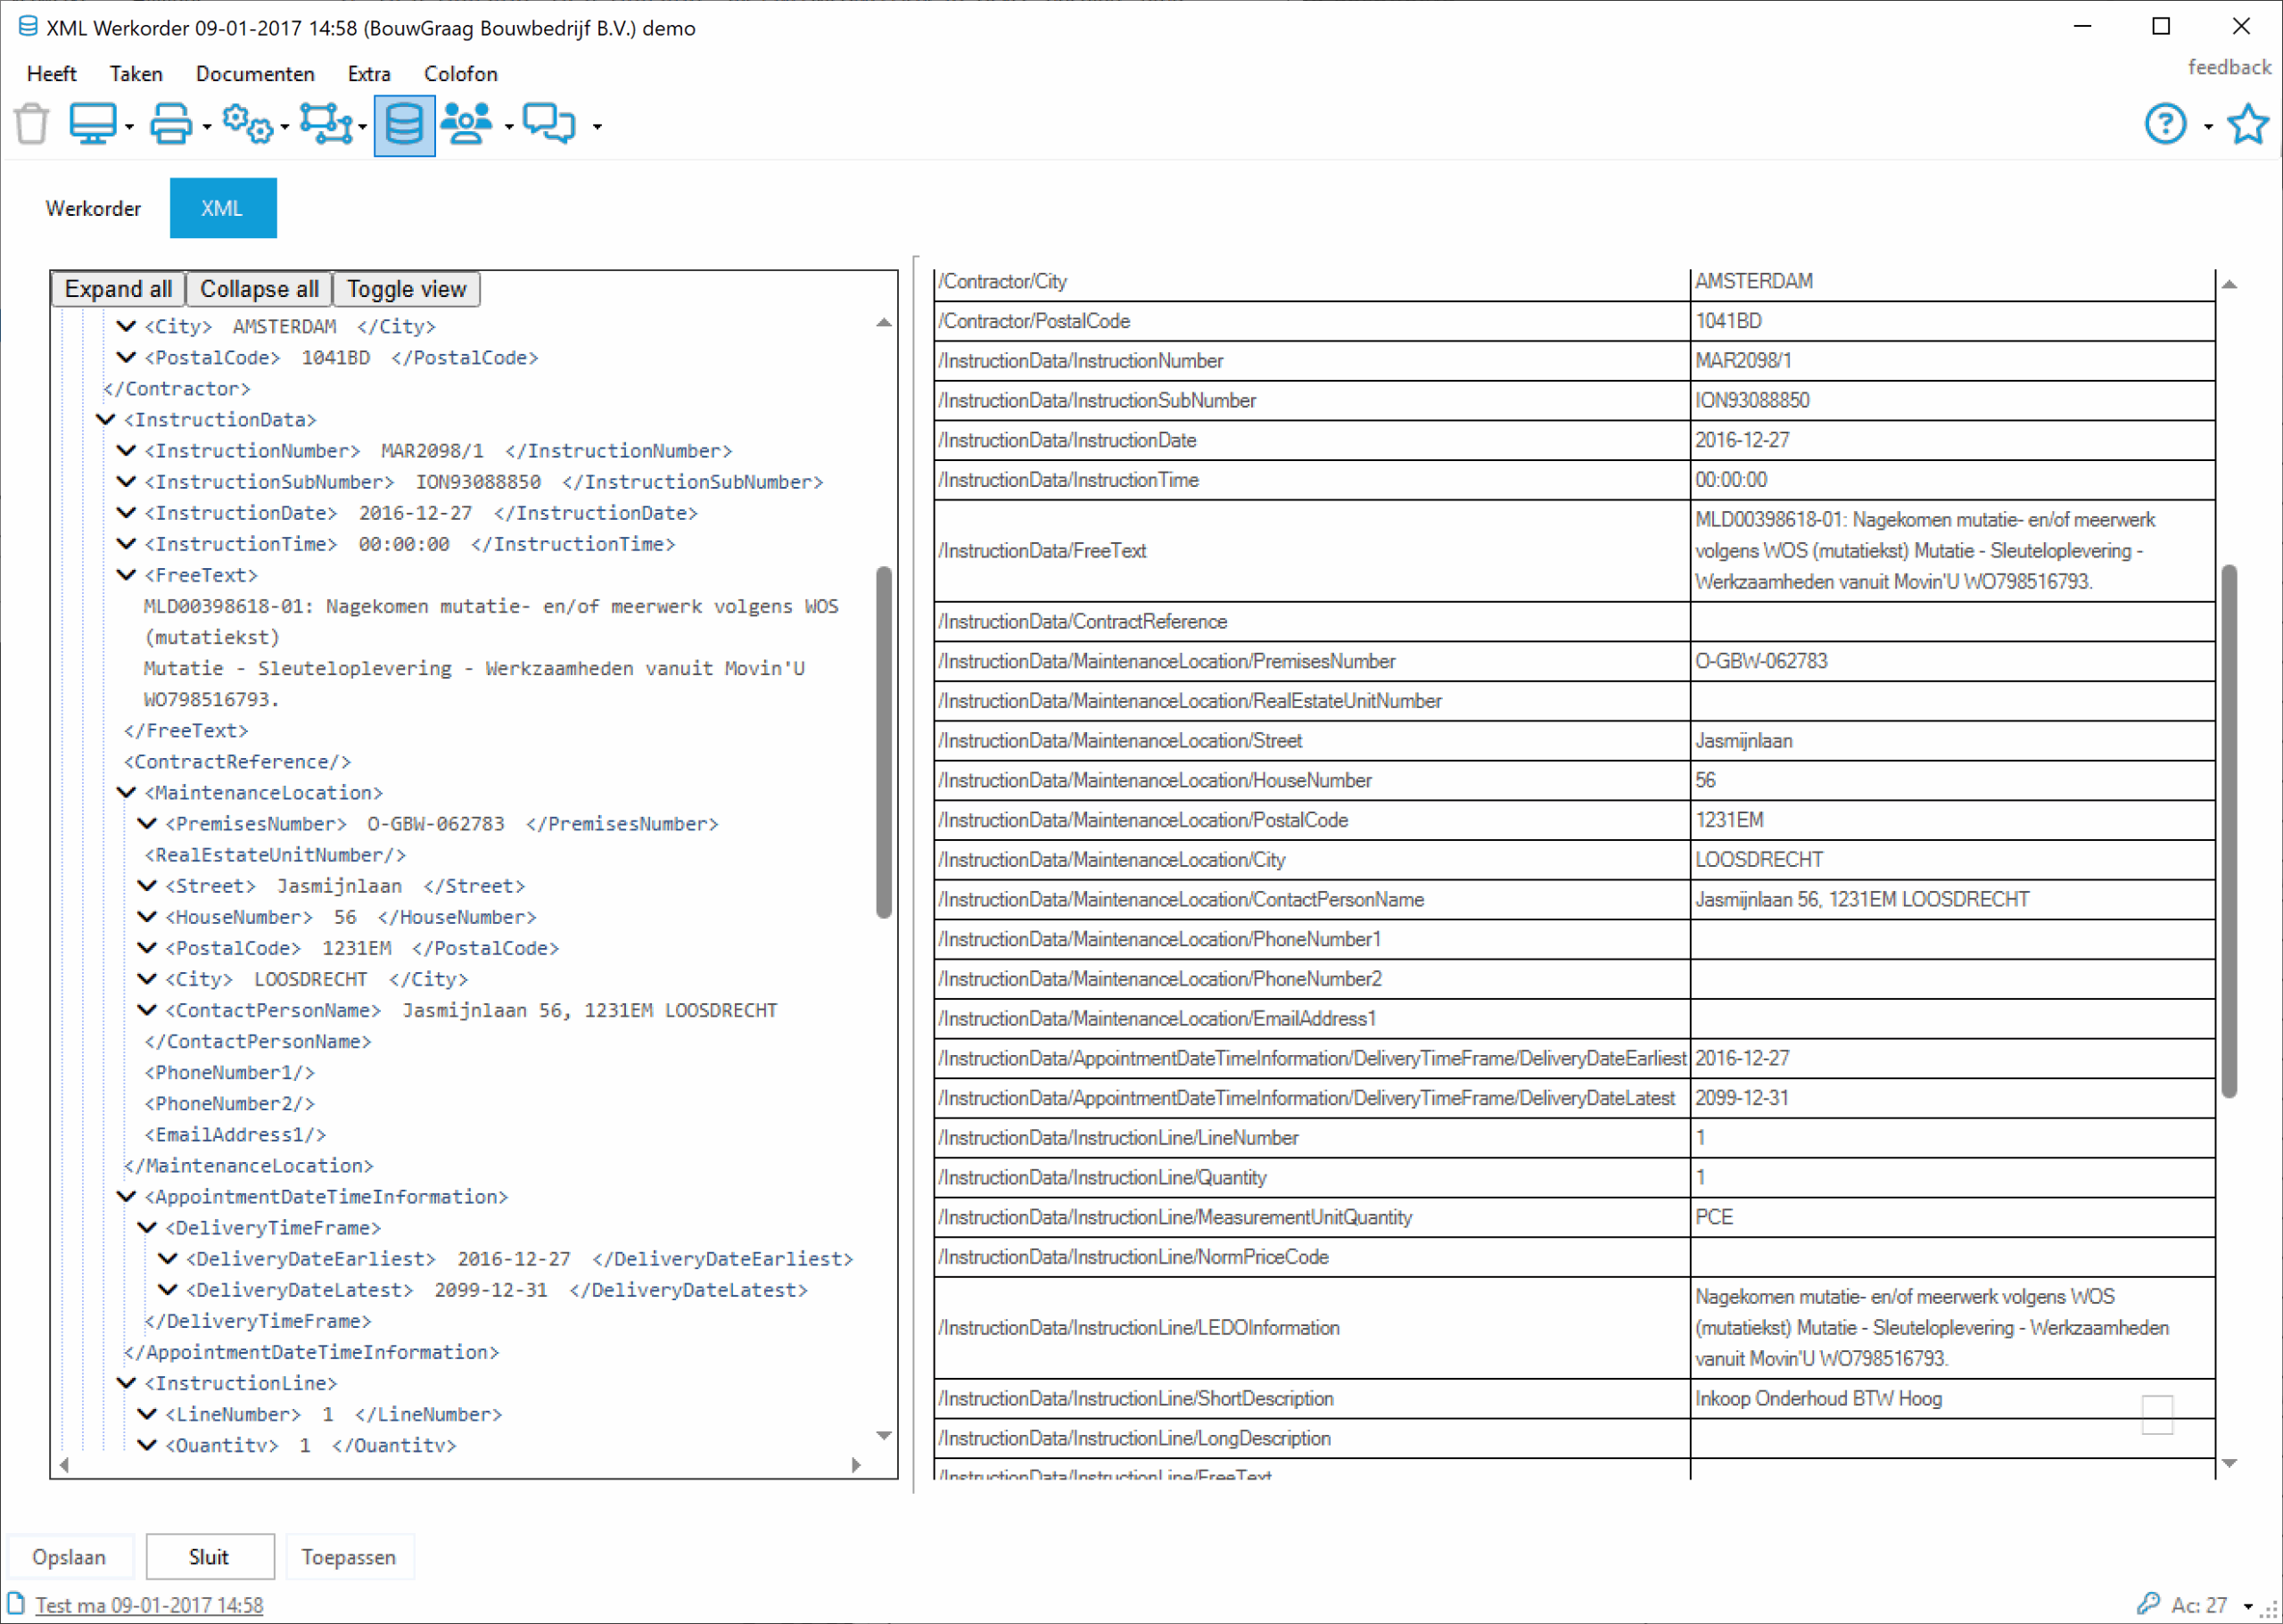The height and width of the screenshot is (1624, 2283).
Task: Click the double gears settings icon
Action: [x=247, y=124]
